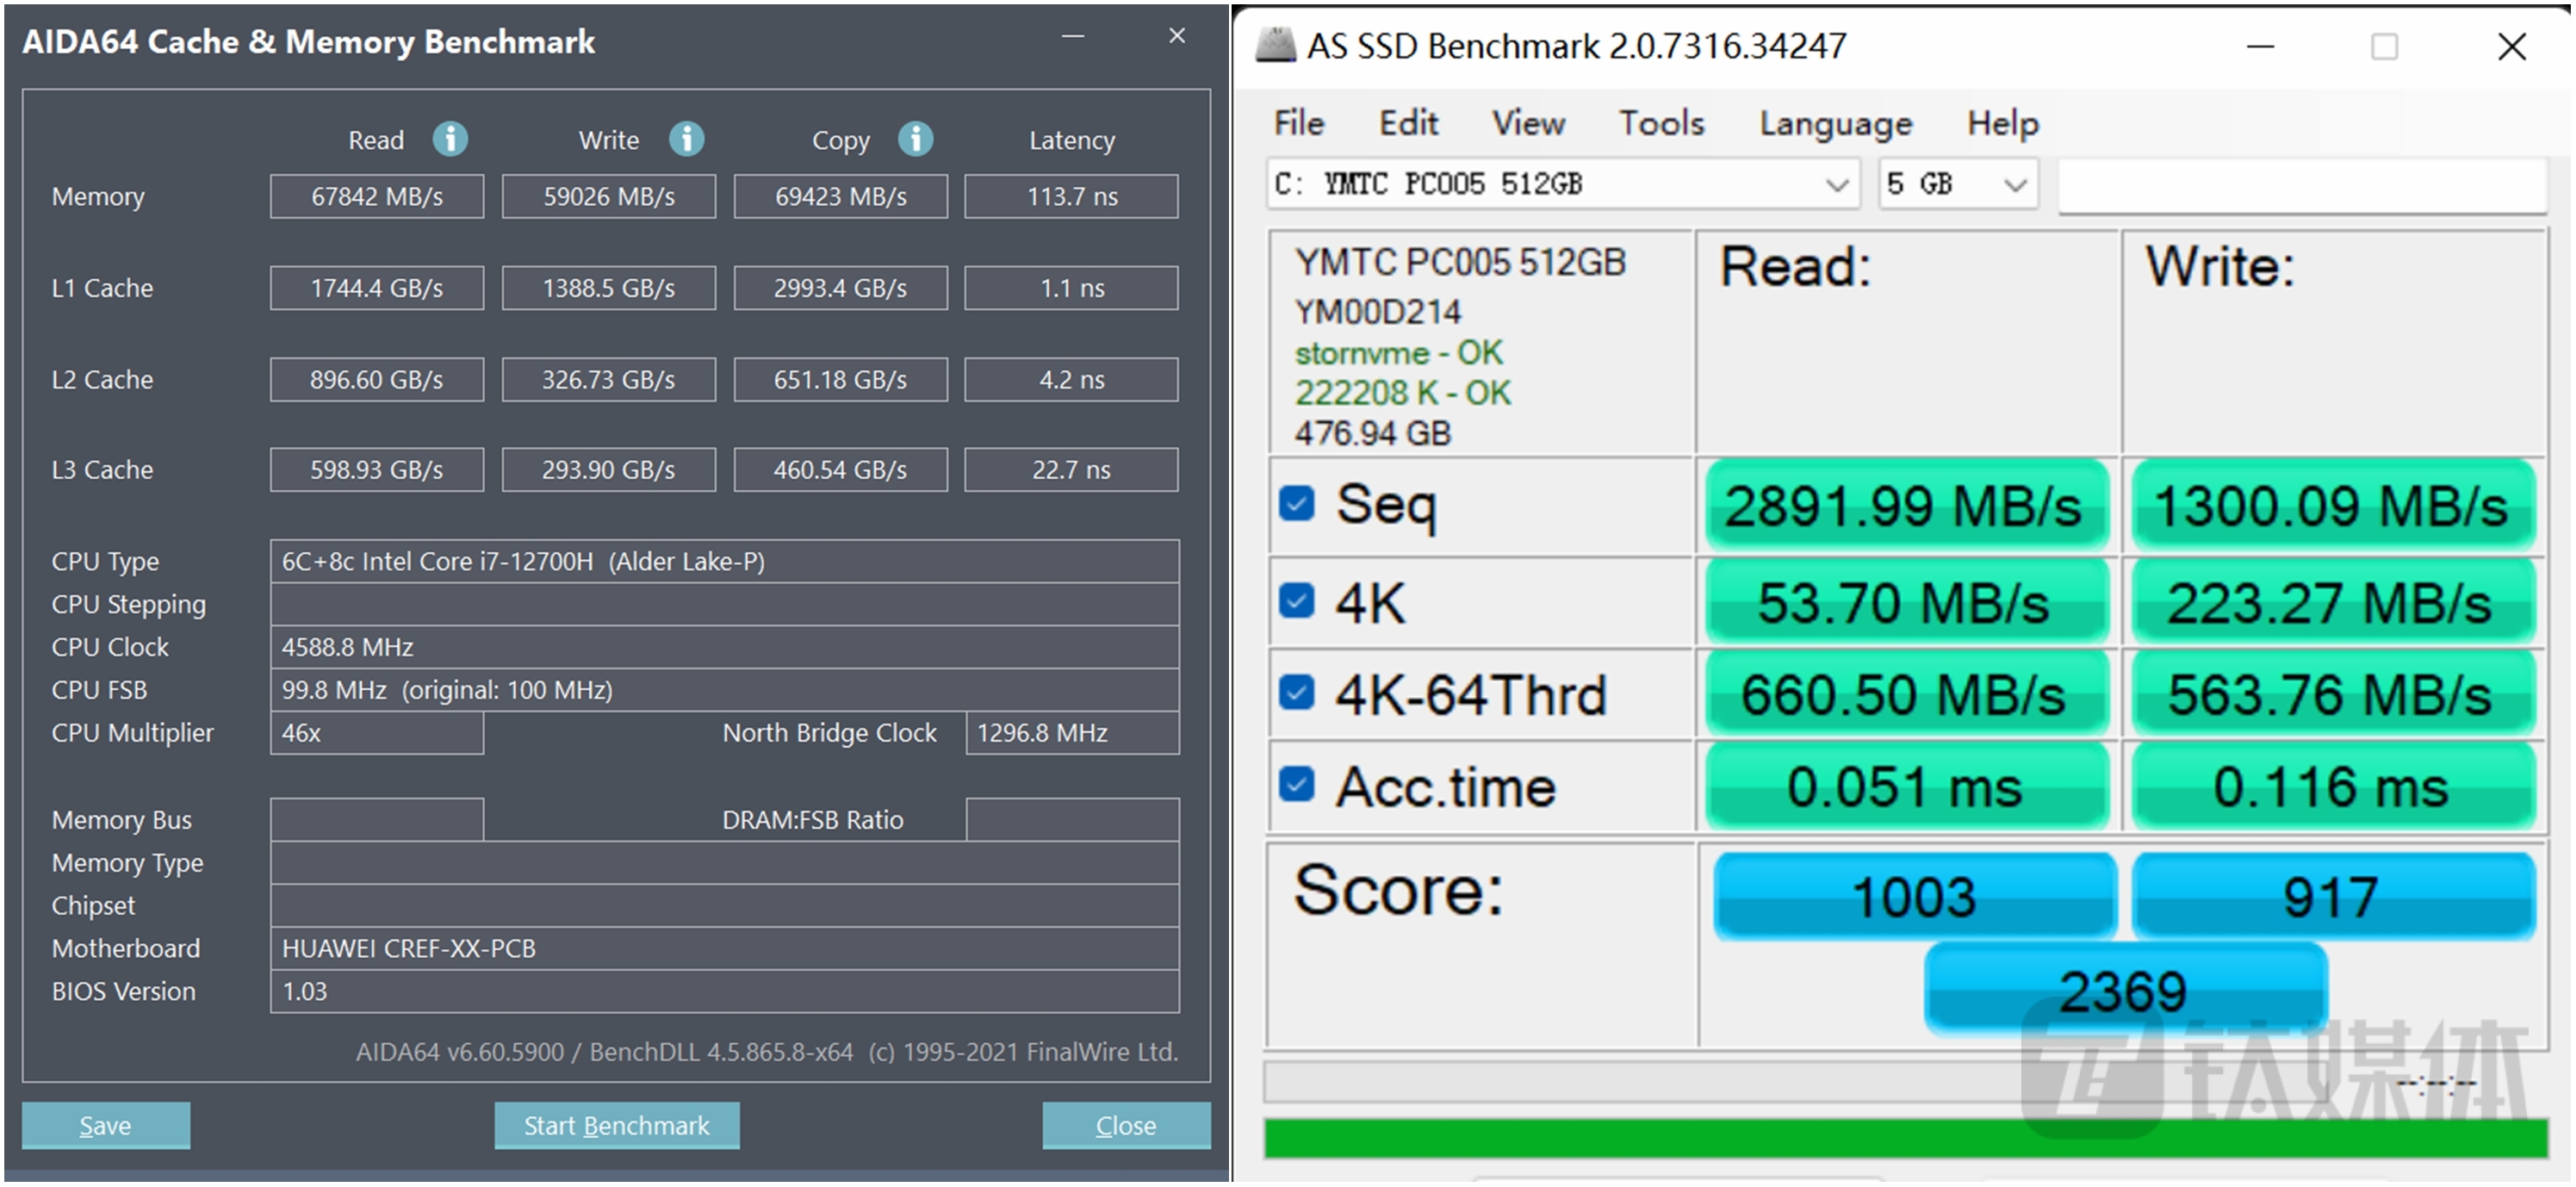Open the Language menu
The height and width of the screenshot is (1187, 2576).
(x=1835, y=123)
